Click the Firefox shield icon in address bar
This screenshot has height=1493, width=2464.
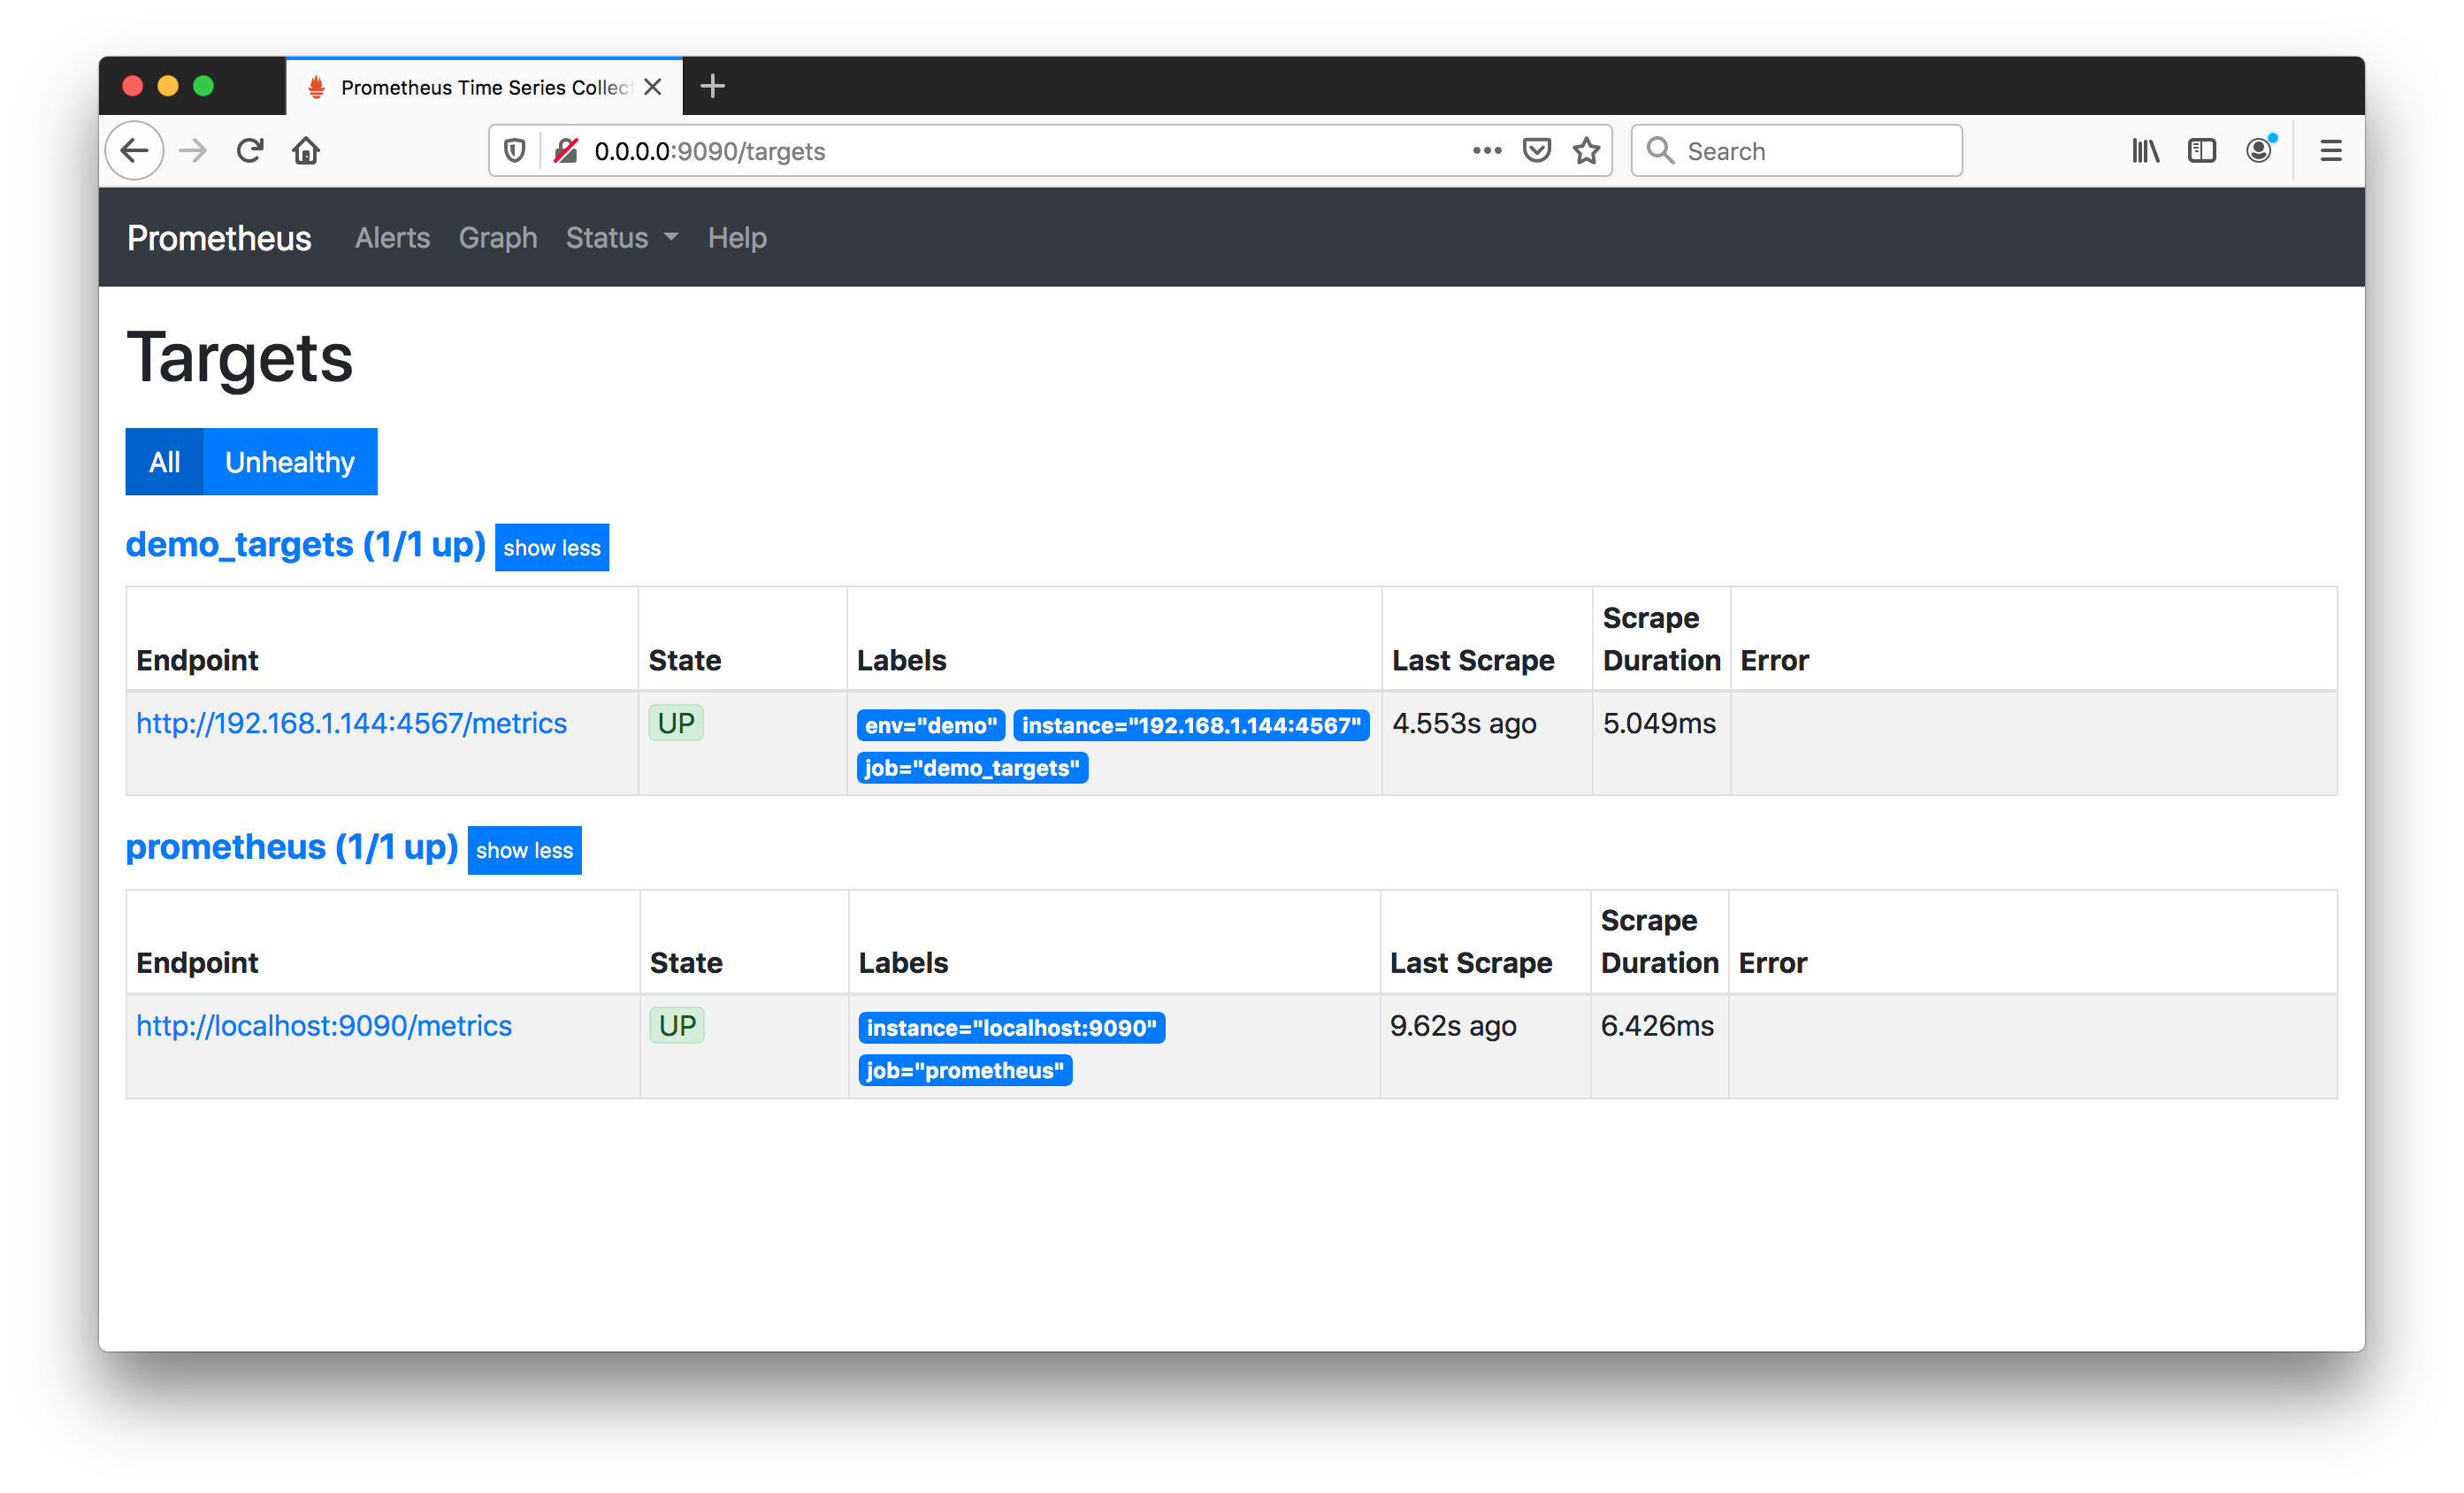point(512,149)
